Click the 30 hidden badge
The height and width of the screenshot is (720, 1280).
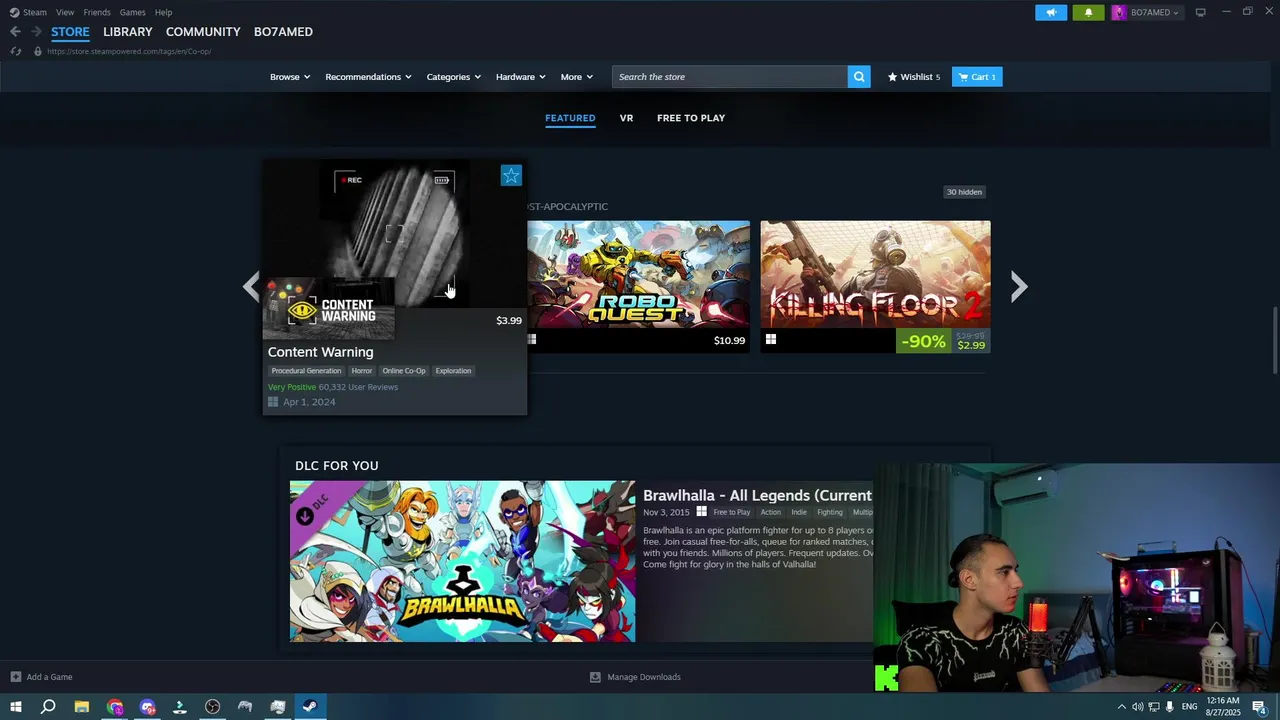click(x=965, y=192)
